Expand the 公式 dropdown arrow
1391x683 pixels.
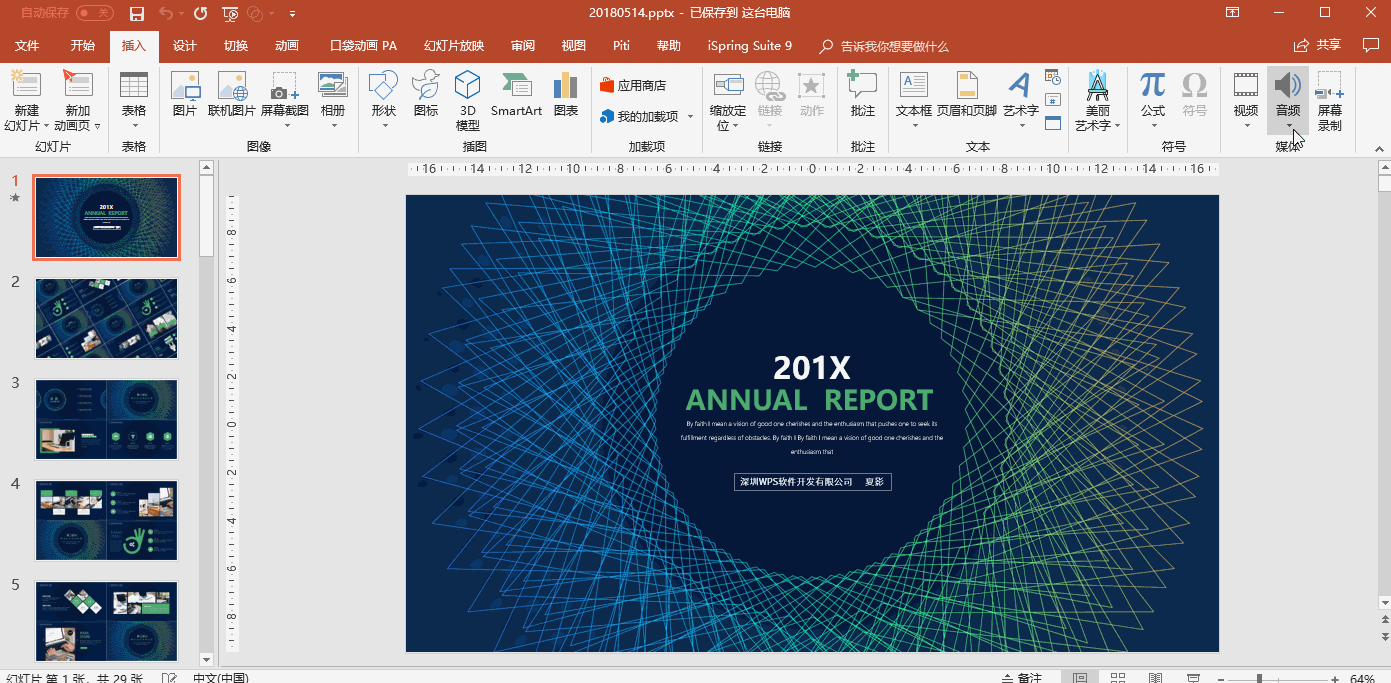click(x=1153, y=126)
